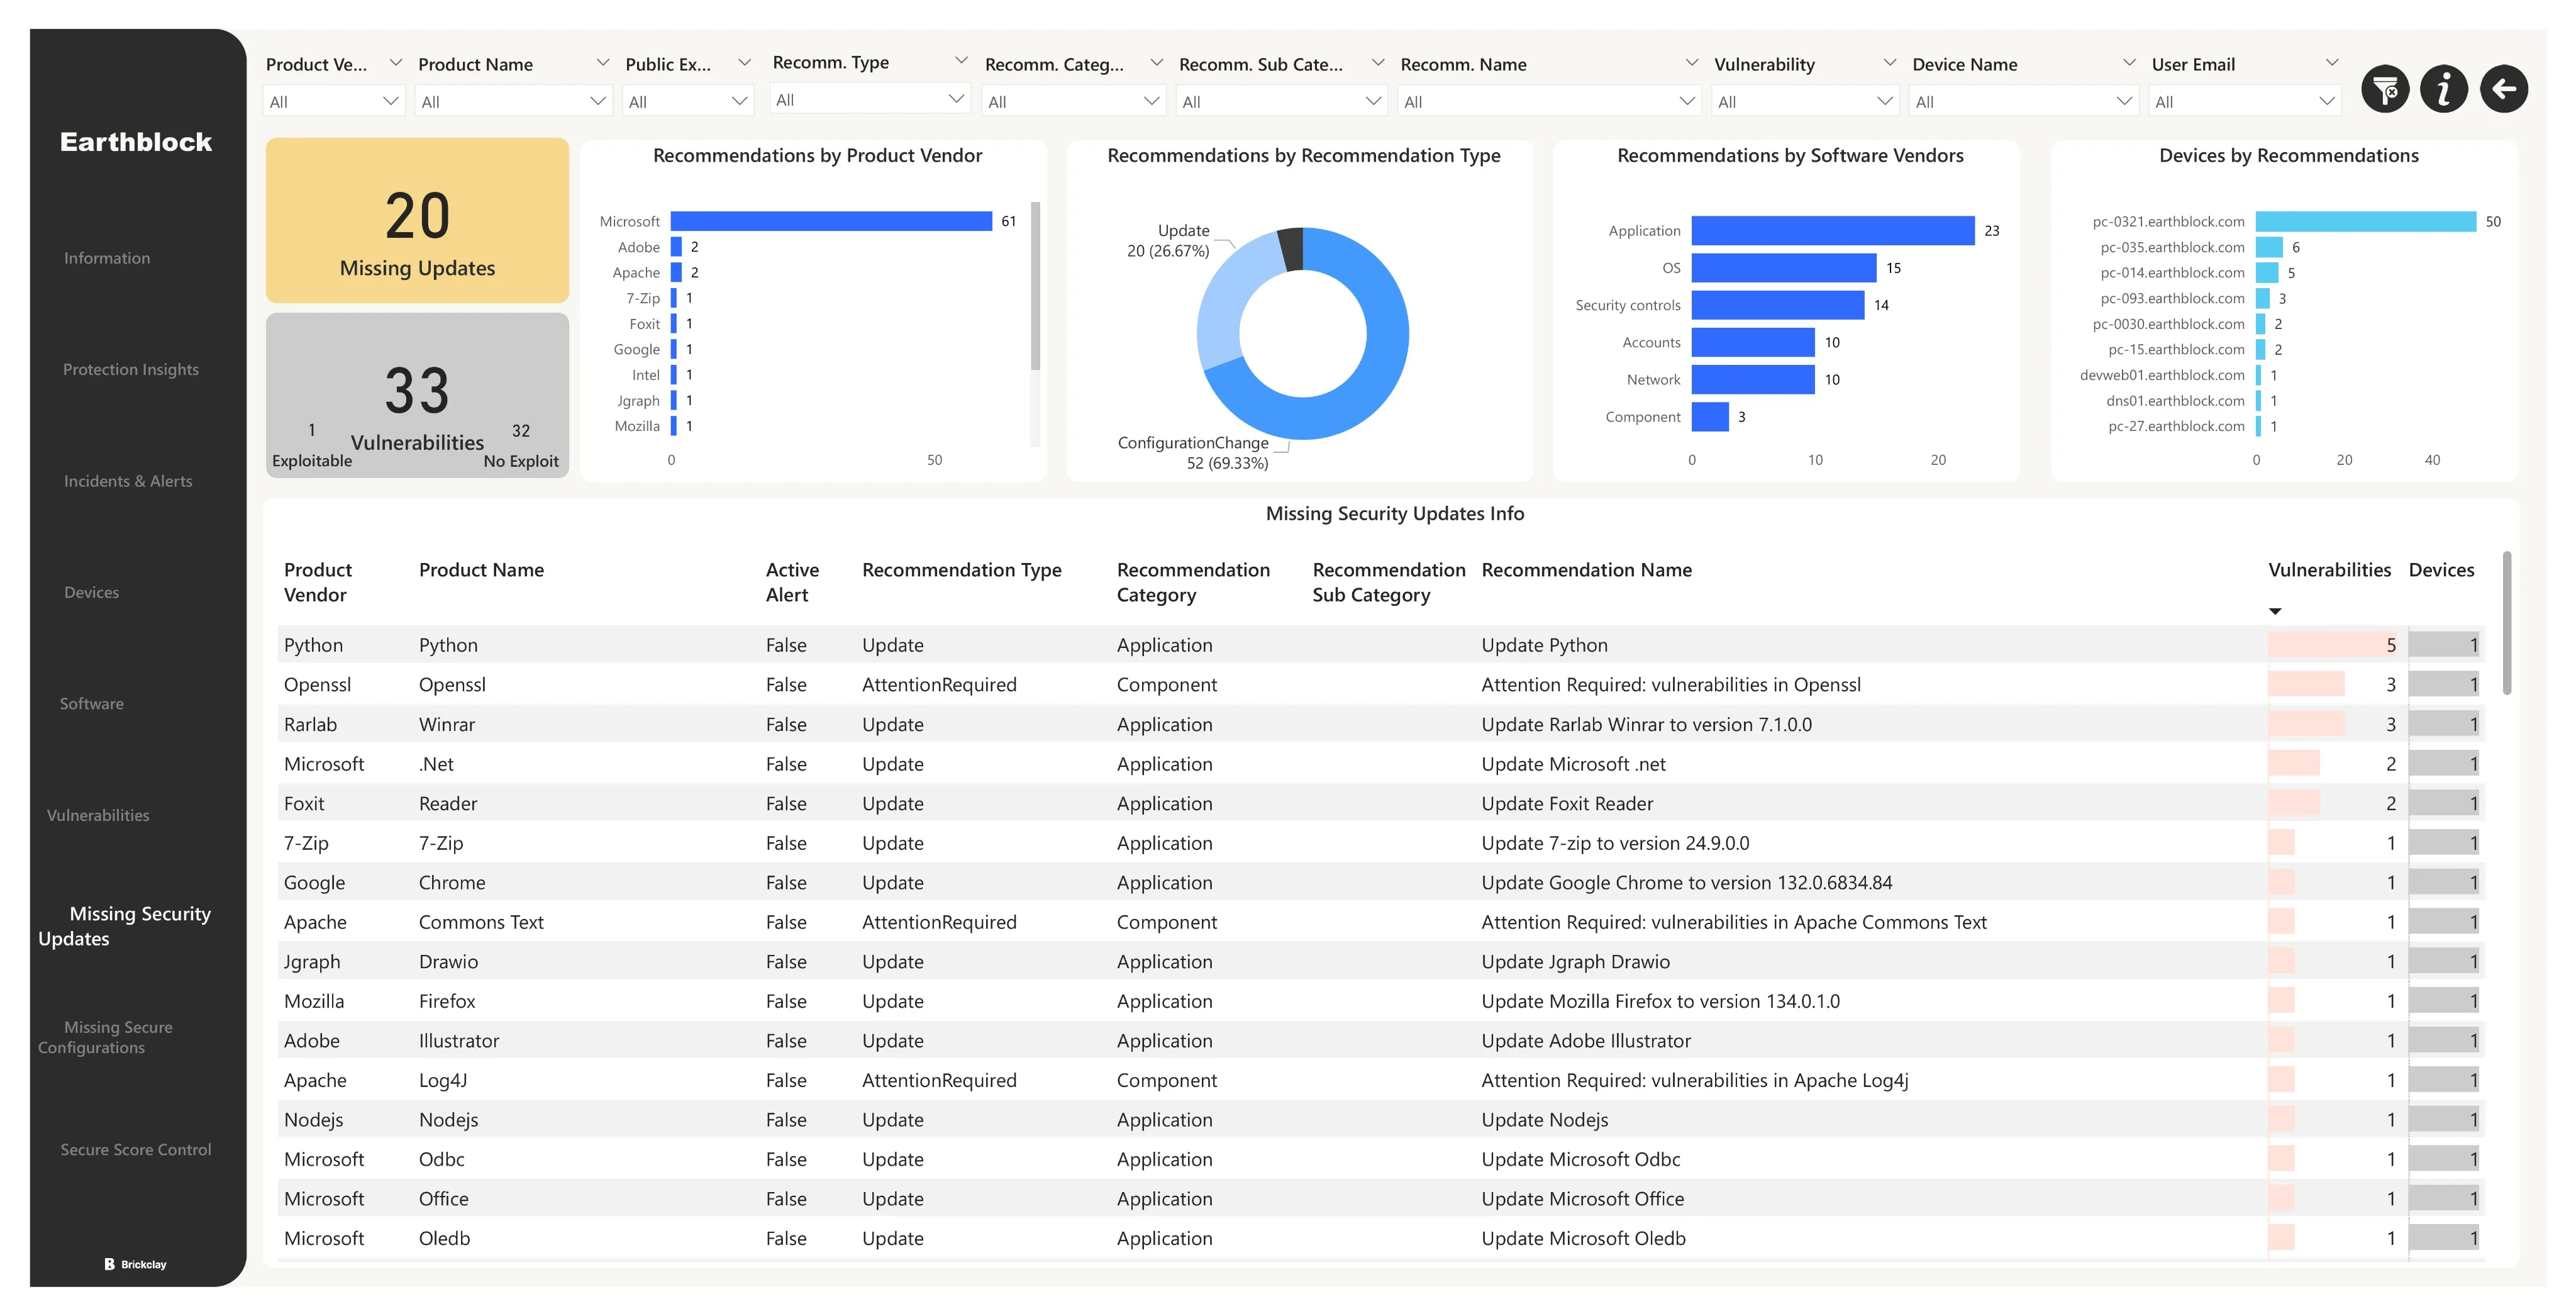Click the Brickclay logo in sidebar
The height and width of the screenshot is (1316, 2576).
click(x=136, y=1264)
